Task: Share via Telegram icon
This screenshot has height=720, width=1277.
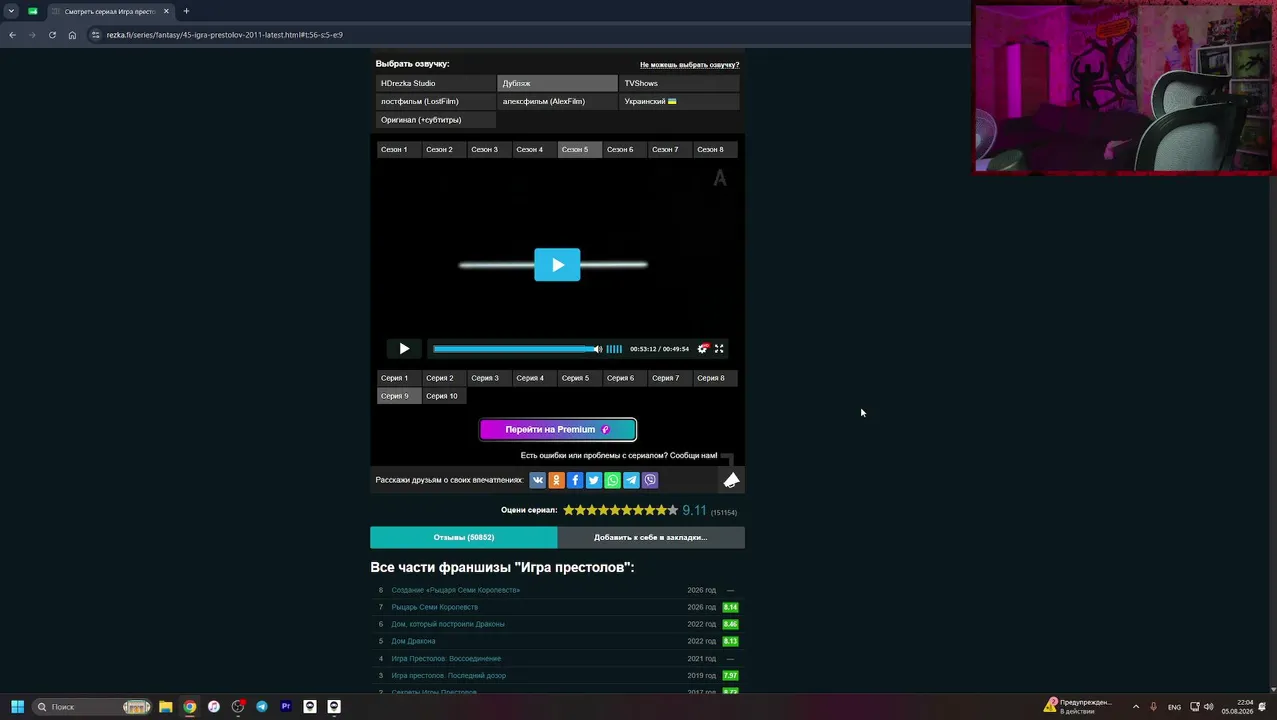Action: 631,480
